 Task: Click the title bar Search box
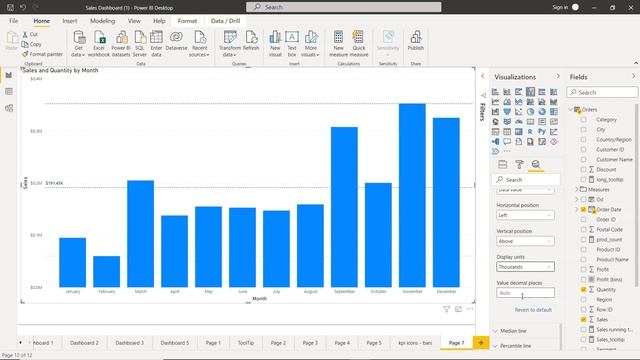[344, 7]
